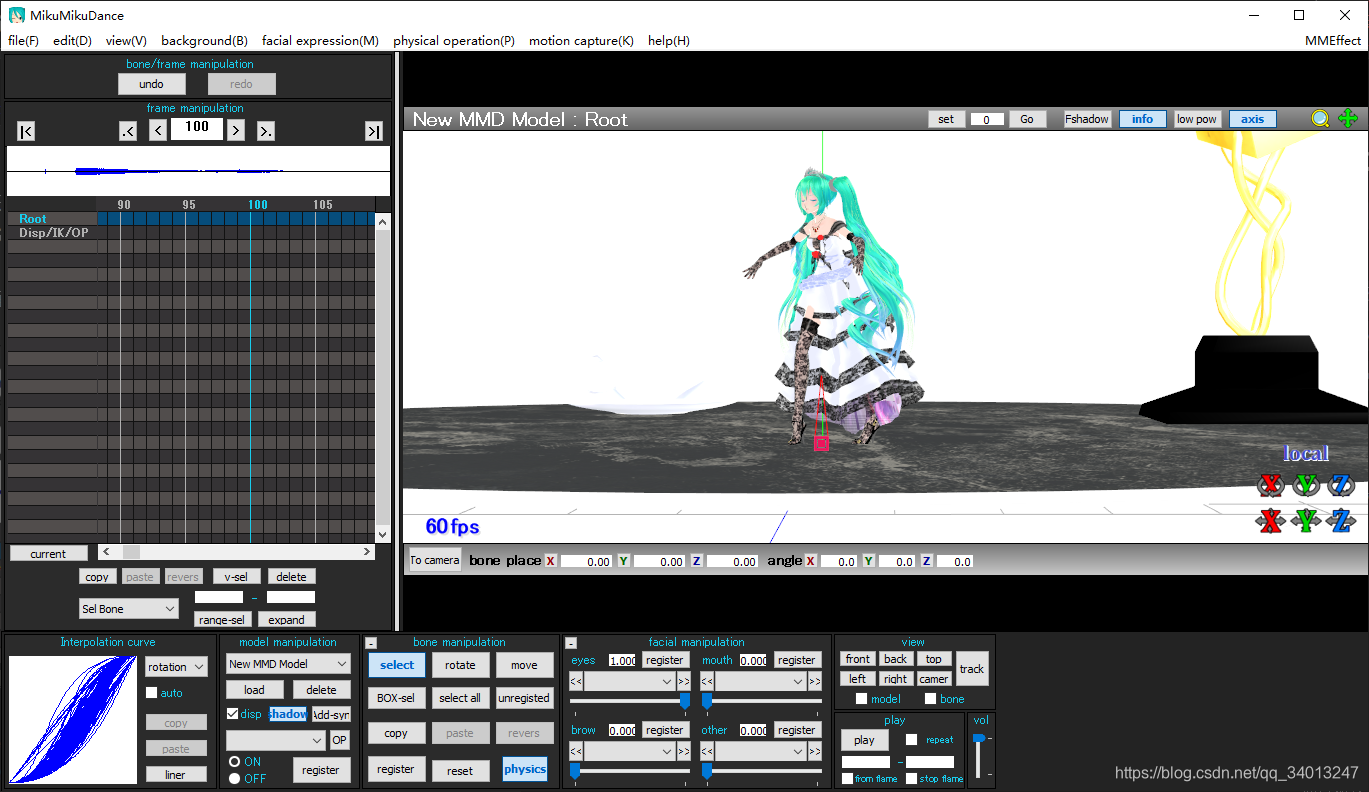
Task: Adjust the brow morph slider
Action: tap(630, 770)
